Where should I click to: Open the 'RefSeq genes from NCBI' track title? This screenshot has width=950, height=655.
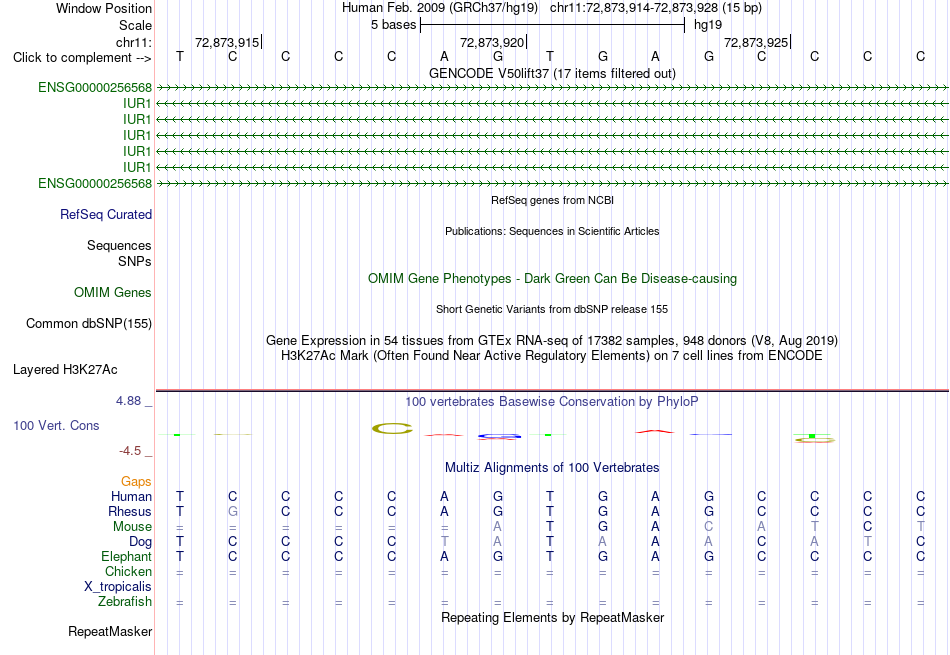click(552, 200)
